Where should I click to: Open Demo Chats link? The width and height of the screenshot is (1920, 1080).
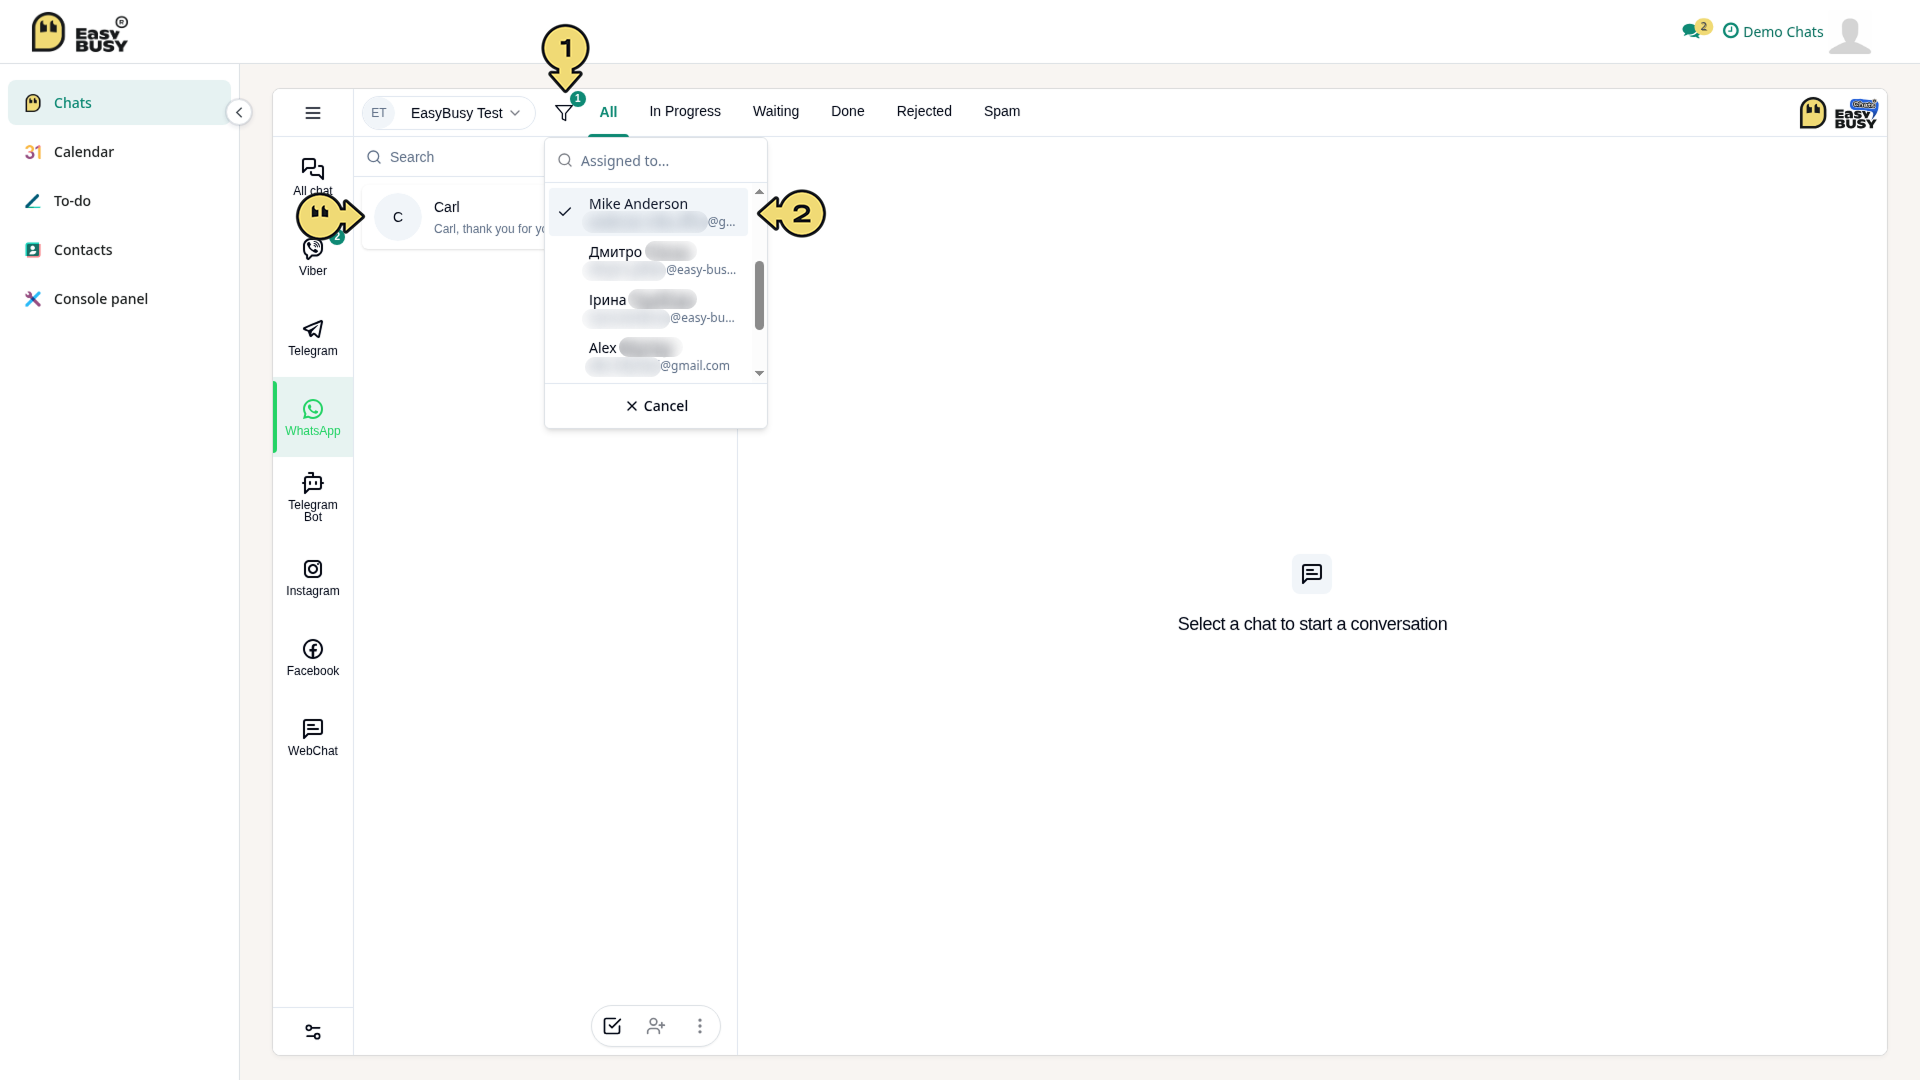[x=1773, y=32]
